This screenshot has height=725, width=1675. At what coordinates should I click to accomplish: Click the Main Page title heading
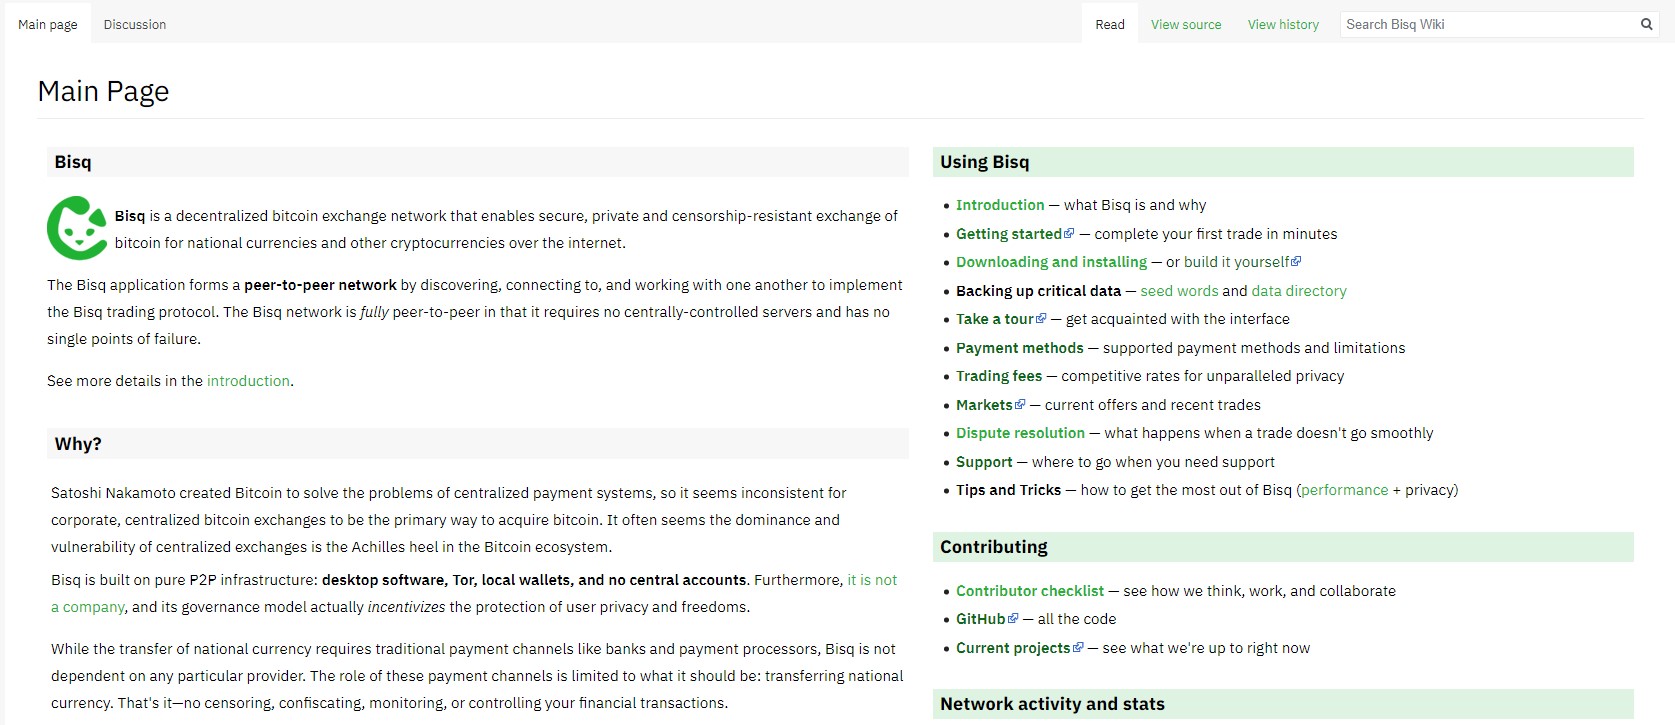point(103,91)
